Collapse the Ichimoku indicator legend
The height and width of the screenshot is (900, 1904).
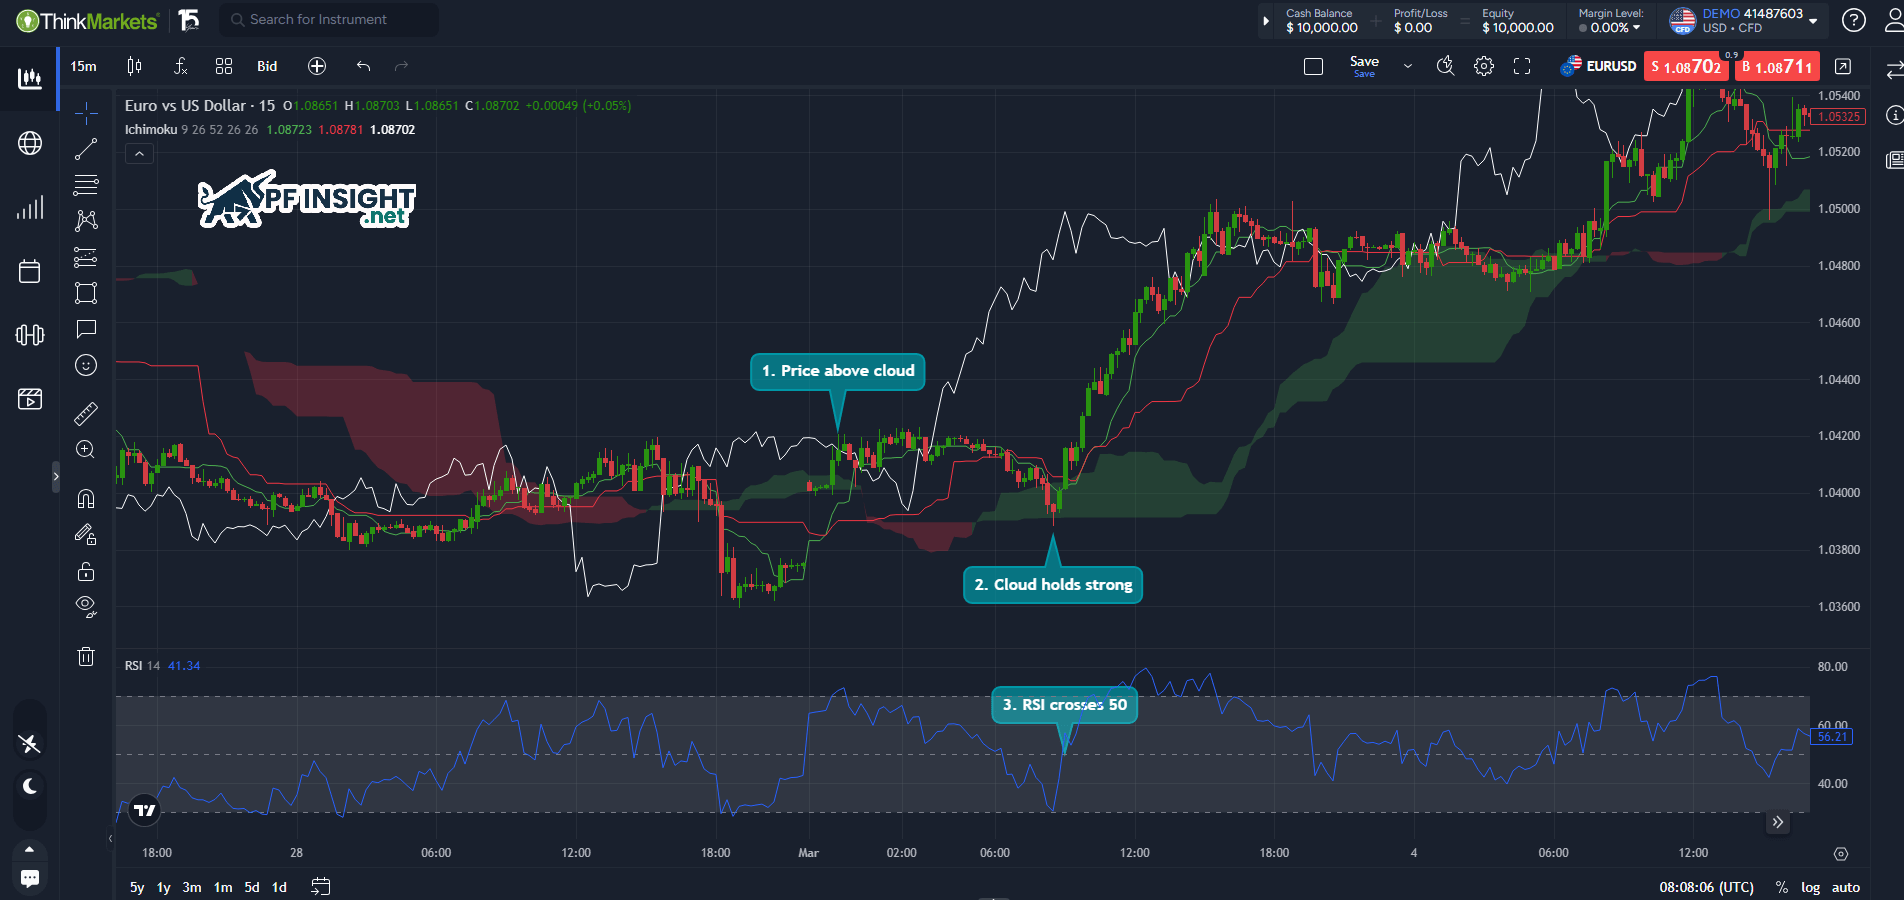pos(139,153)
